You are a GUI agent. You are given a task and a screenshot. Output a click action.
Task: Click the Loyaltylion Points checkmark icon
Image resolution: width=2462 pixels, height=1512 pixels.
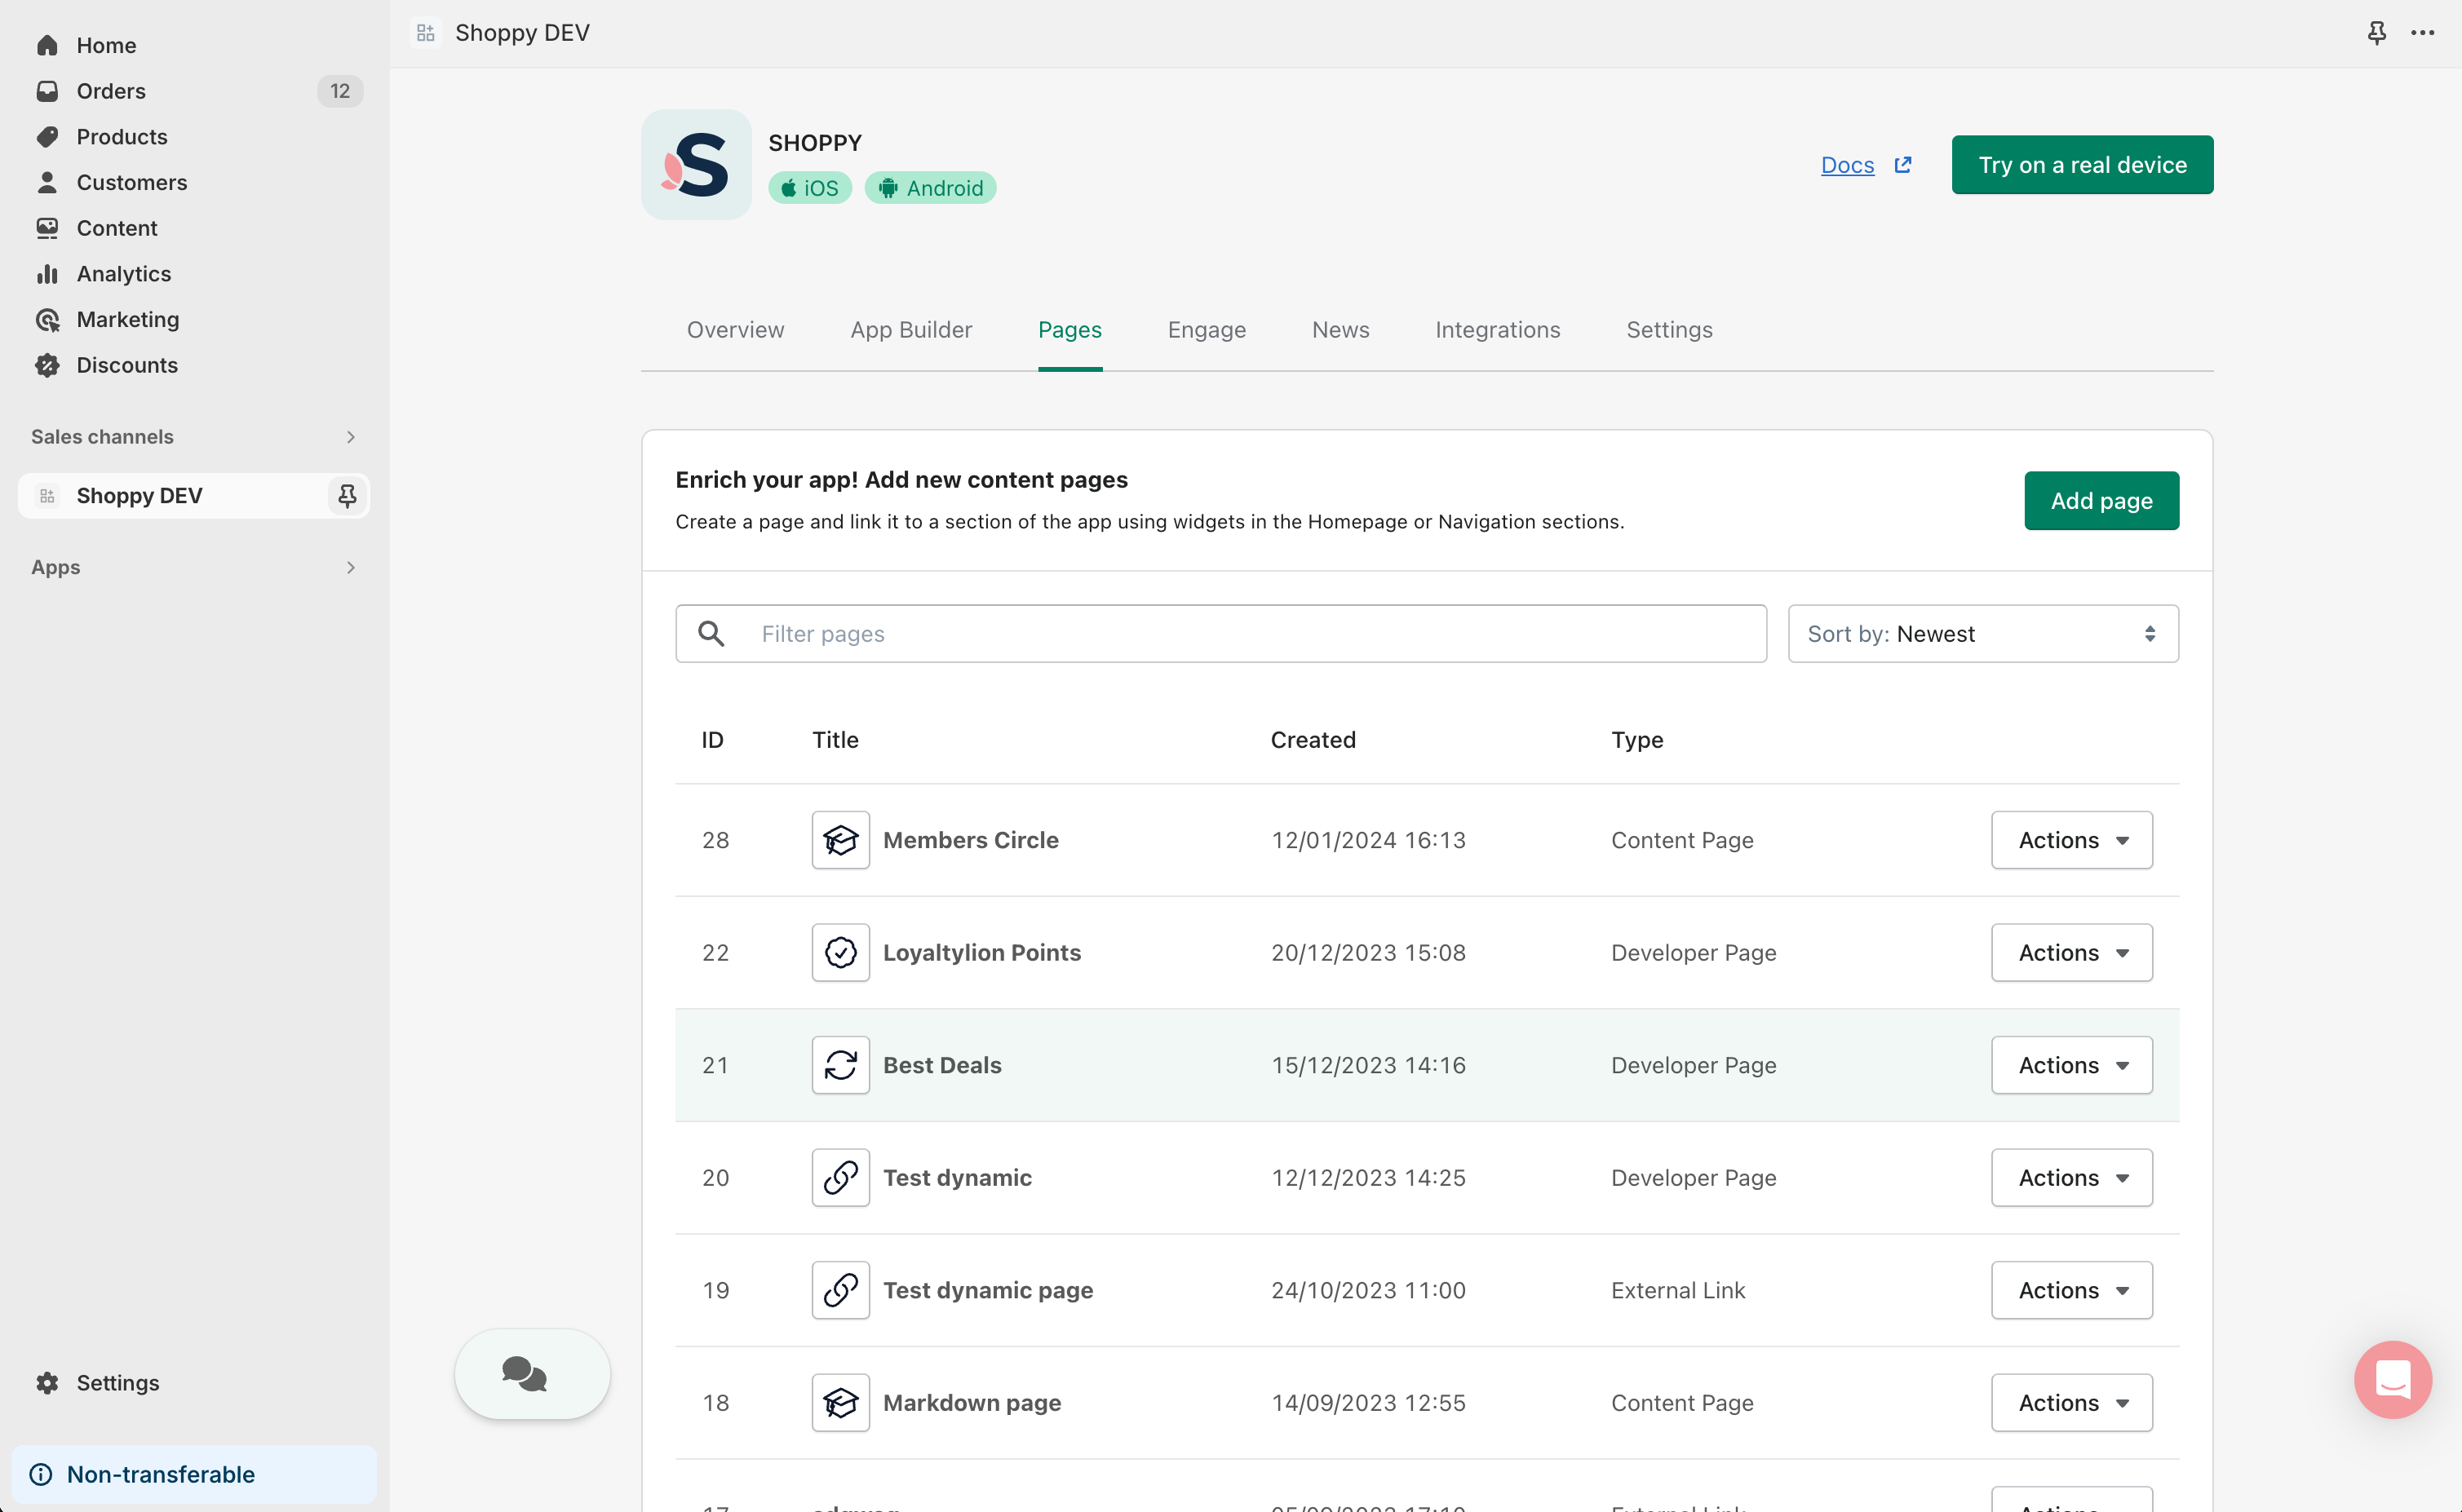click(x=840, y=952)
